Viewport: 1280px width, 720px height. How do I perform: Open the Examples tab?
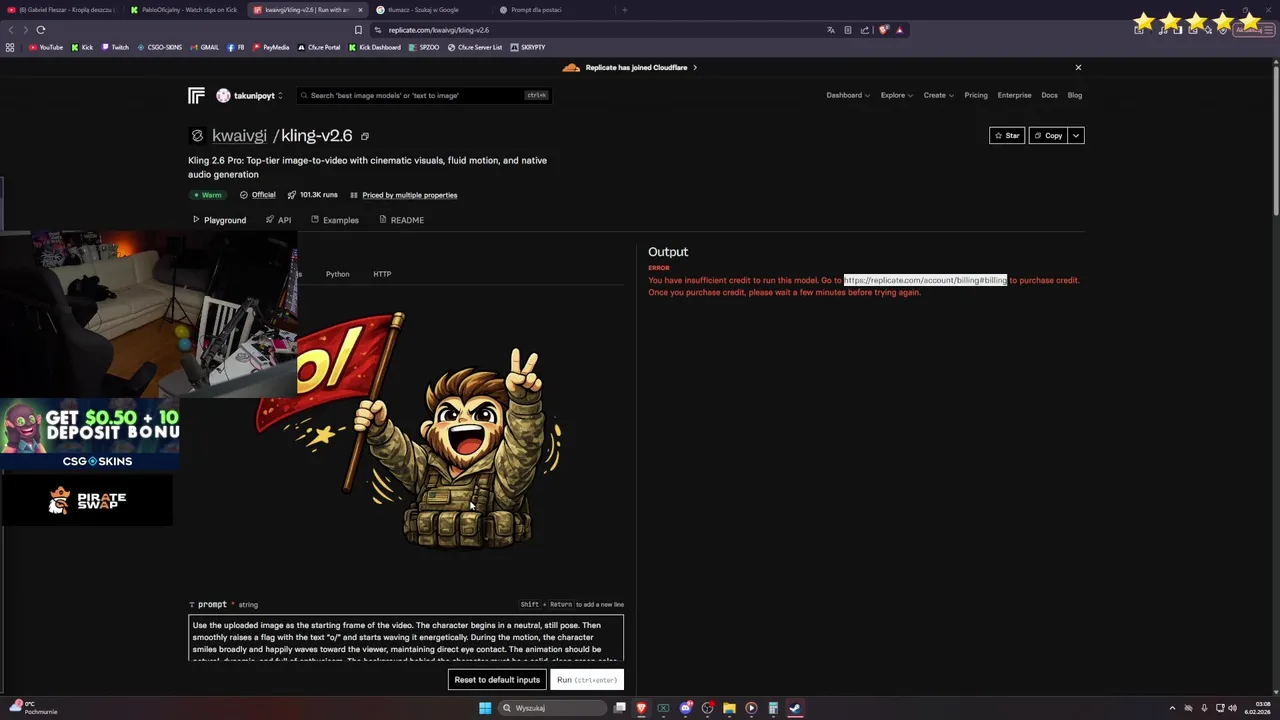[x=334, y=220]
